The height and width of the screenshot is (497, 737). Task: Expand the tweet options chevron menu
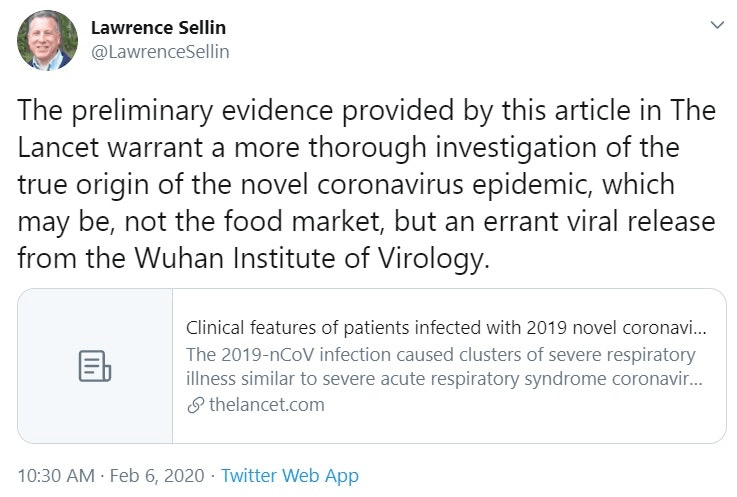(x=716, y=26)
